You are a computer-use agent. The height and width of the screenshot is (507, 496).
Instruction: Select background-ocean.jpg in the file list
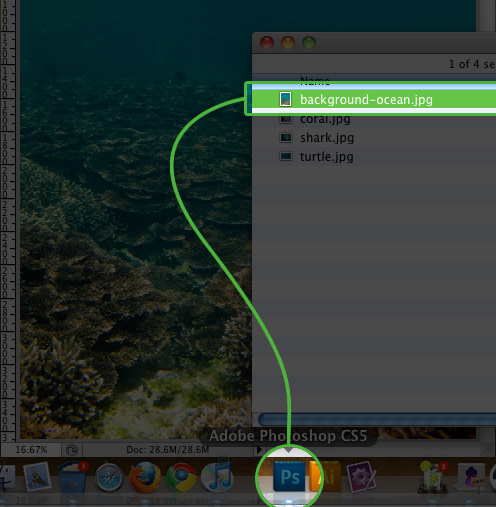[373, 99]
